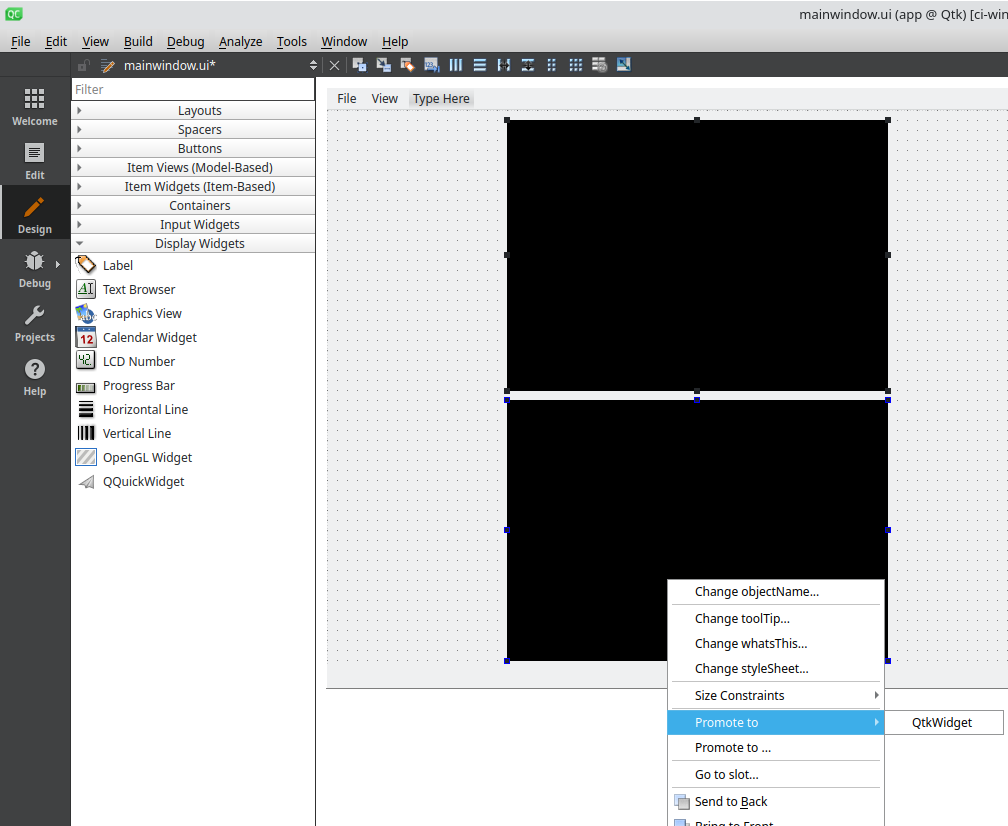Open the Debug mode in sidebar

coord(35,269)
